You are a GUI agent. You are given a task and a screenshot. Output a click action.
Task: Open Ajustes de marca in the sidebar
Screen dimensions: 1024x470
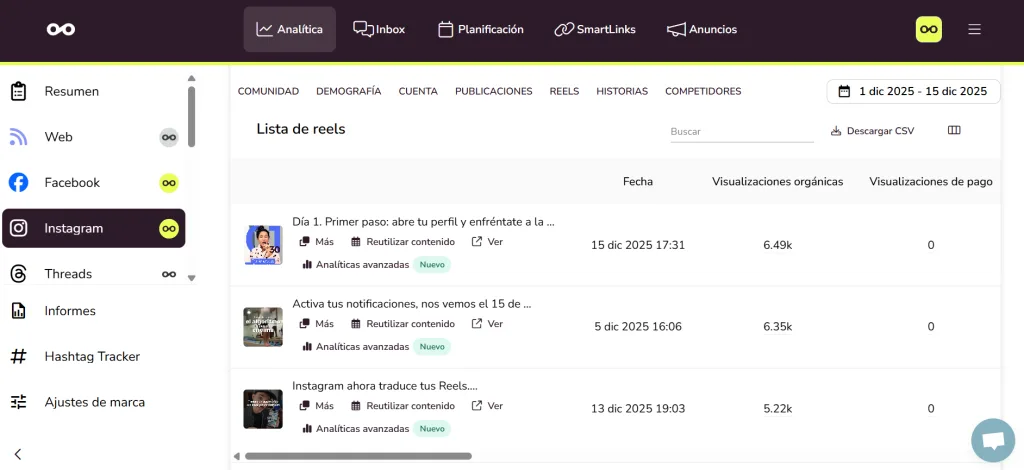click(x=93, y=402)
